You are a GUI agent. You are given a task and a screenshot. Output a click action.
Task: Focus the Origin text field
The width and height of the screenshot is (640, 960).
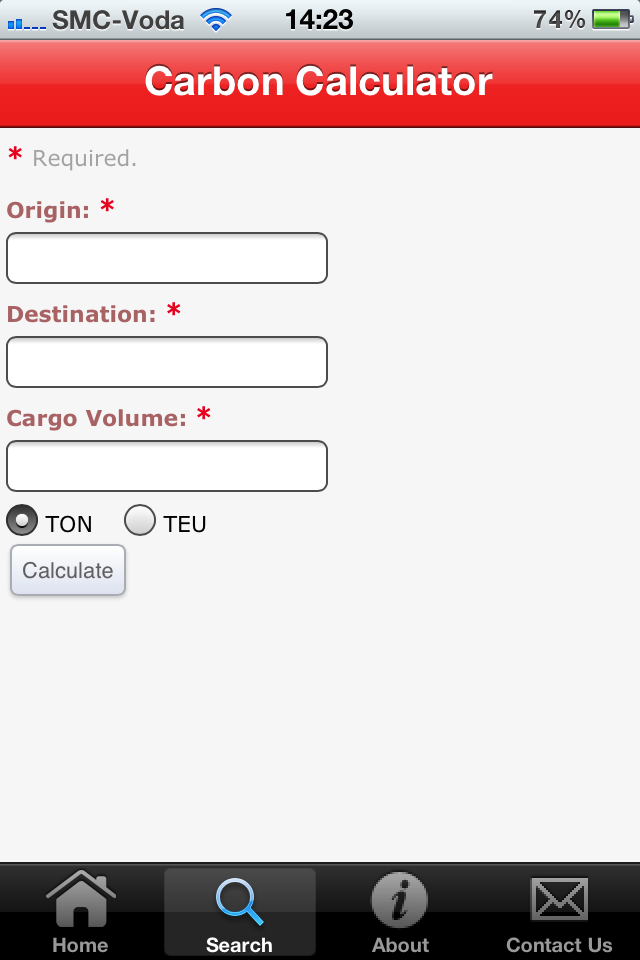tap(167, 258)
